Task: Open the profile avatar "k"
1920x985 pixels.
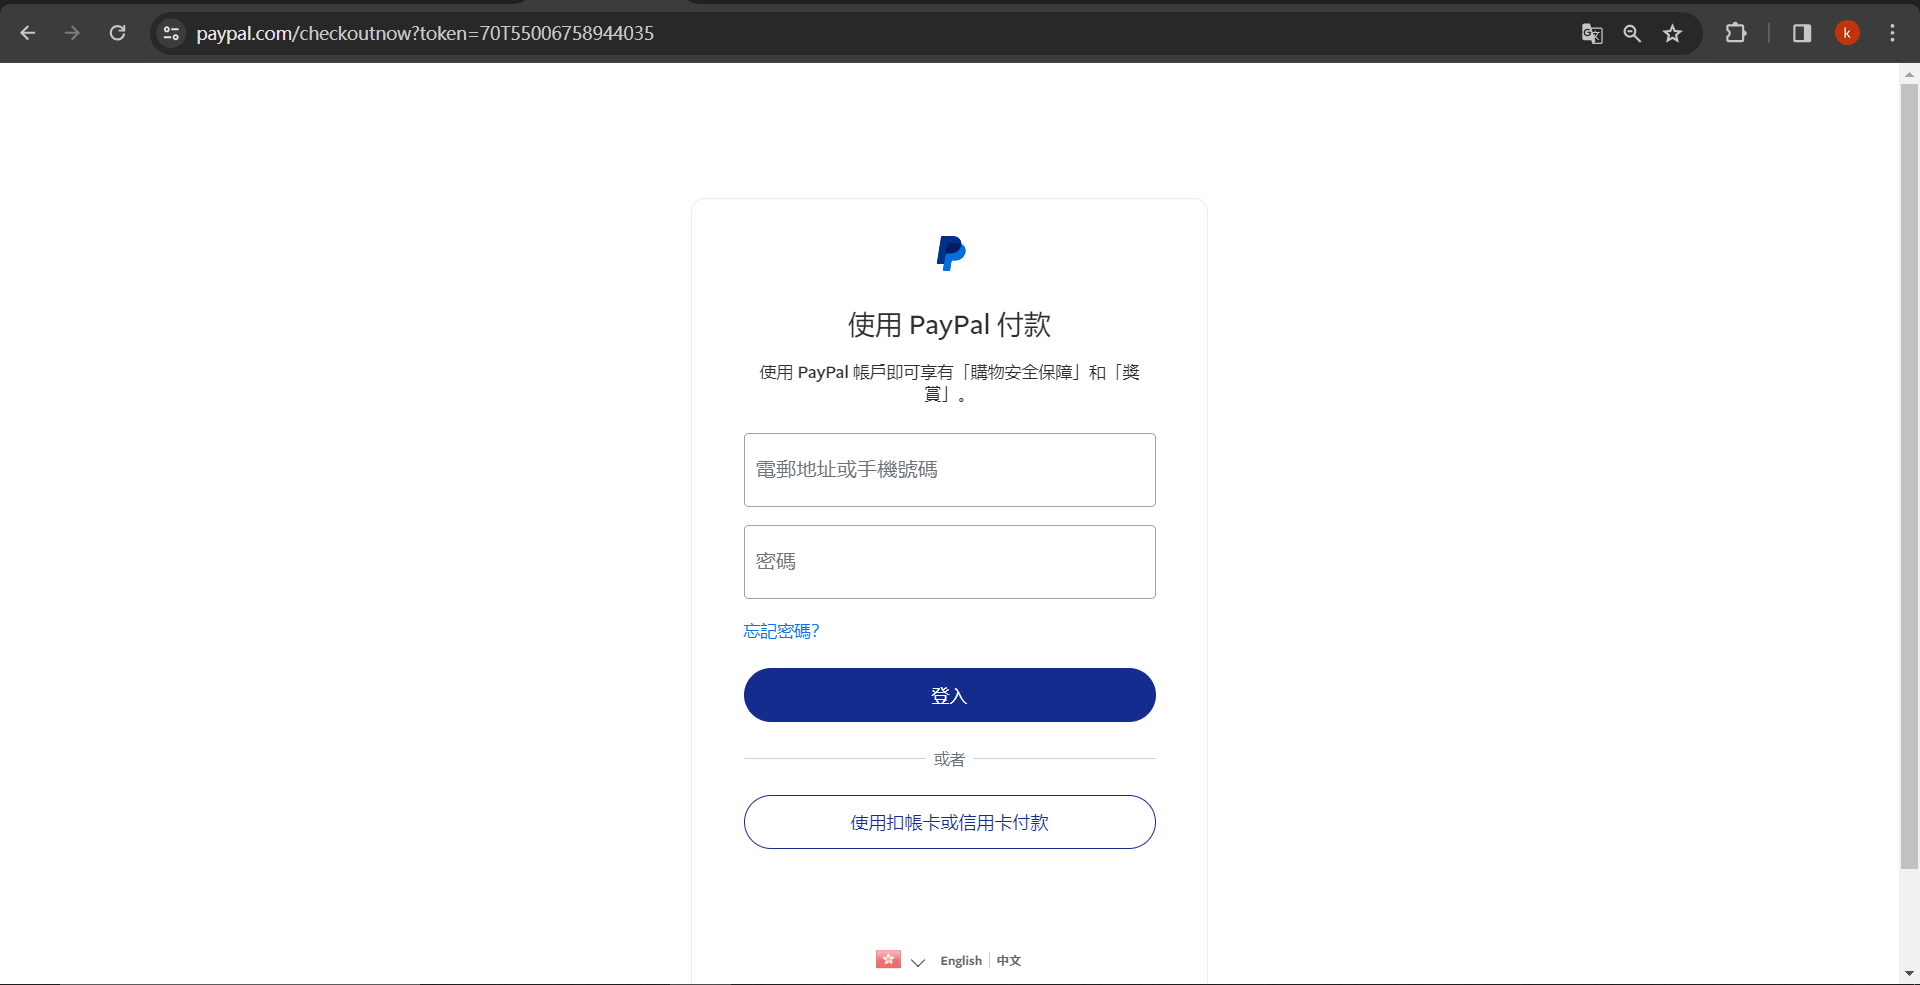Action: [1847, 33]
